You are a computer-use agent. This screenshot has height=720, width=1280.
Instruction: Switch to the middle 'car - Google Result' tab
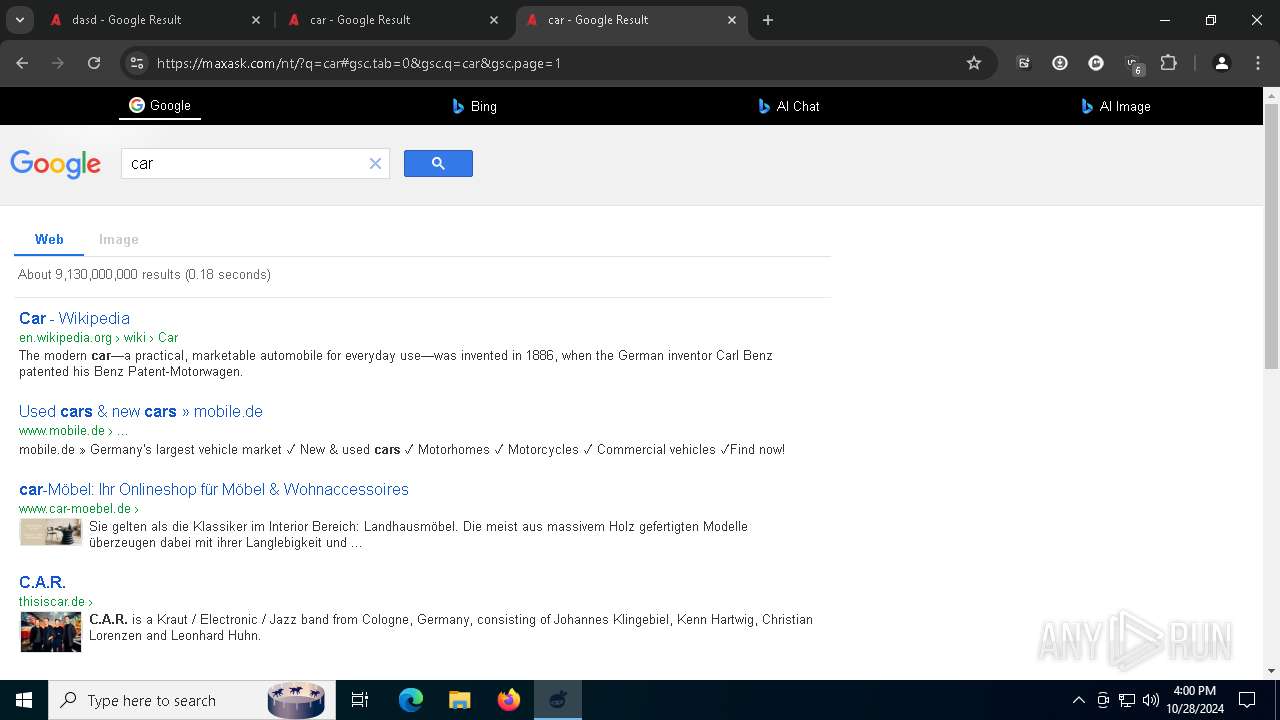[x=392, y=20]
